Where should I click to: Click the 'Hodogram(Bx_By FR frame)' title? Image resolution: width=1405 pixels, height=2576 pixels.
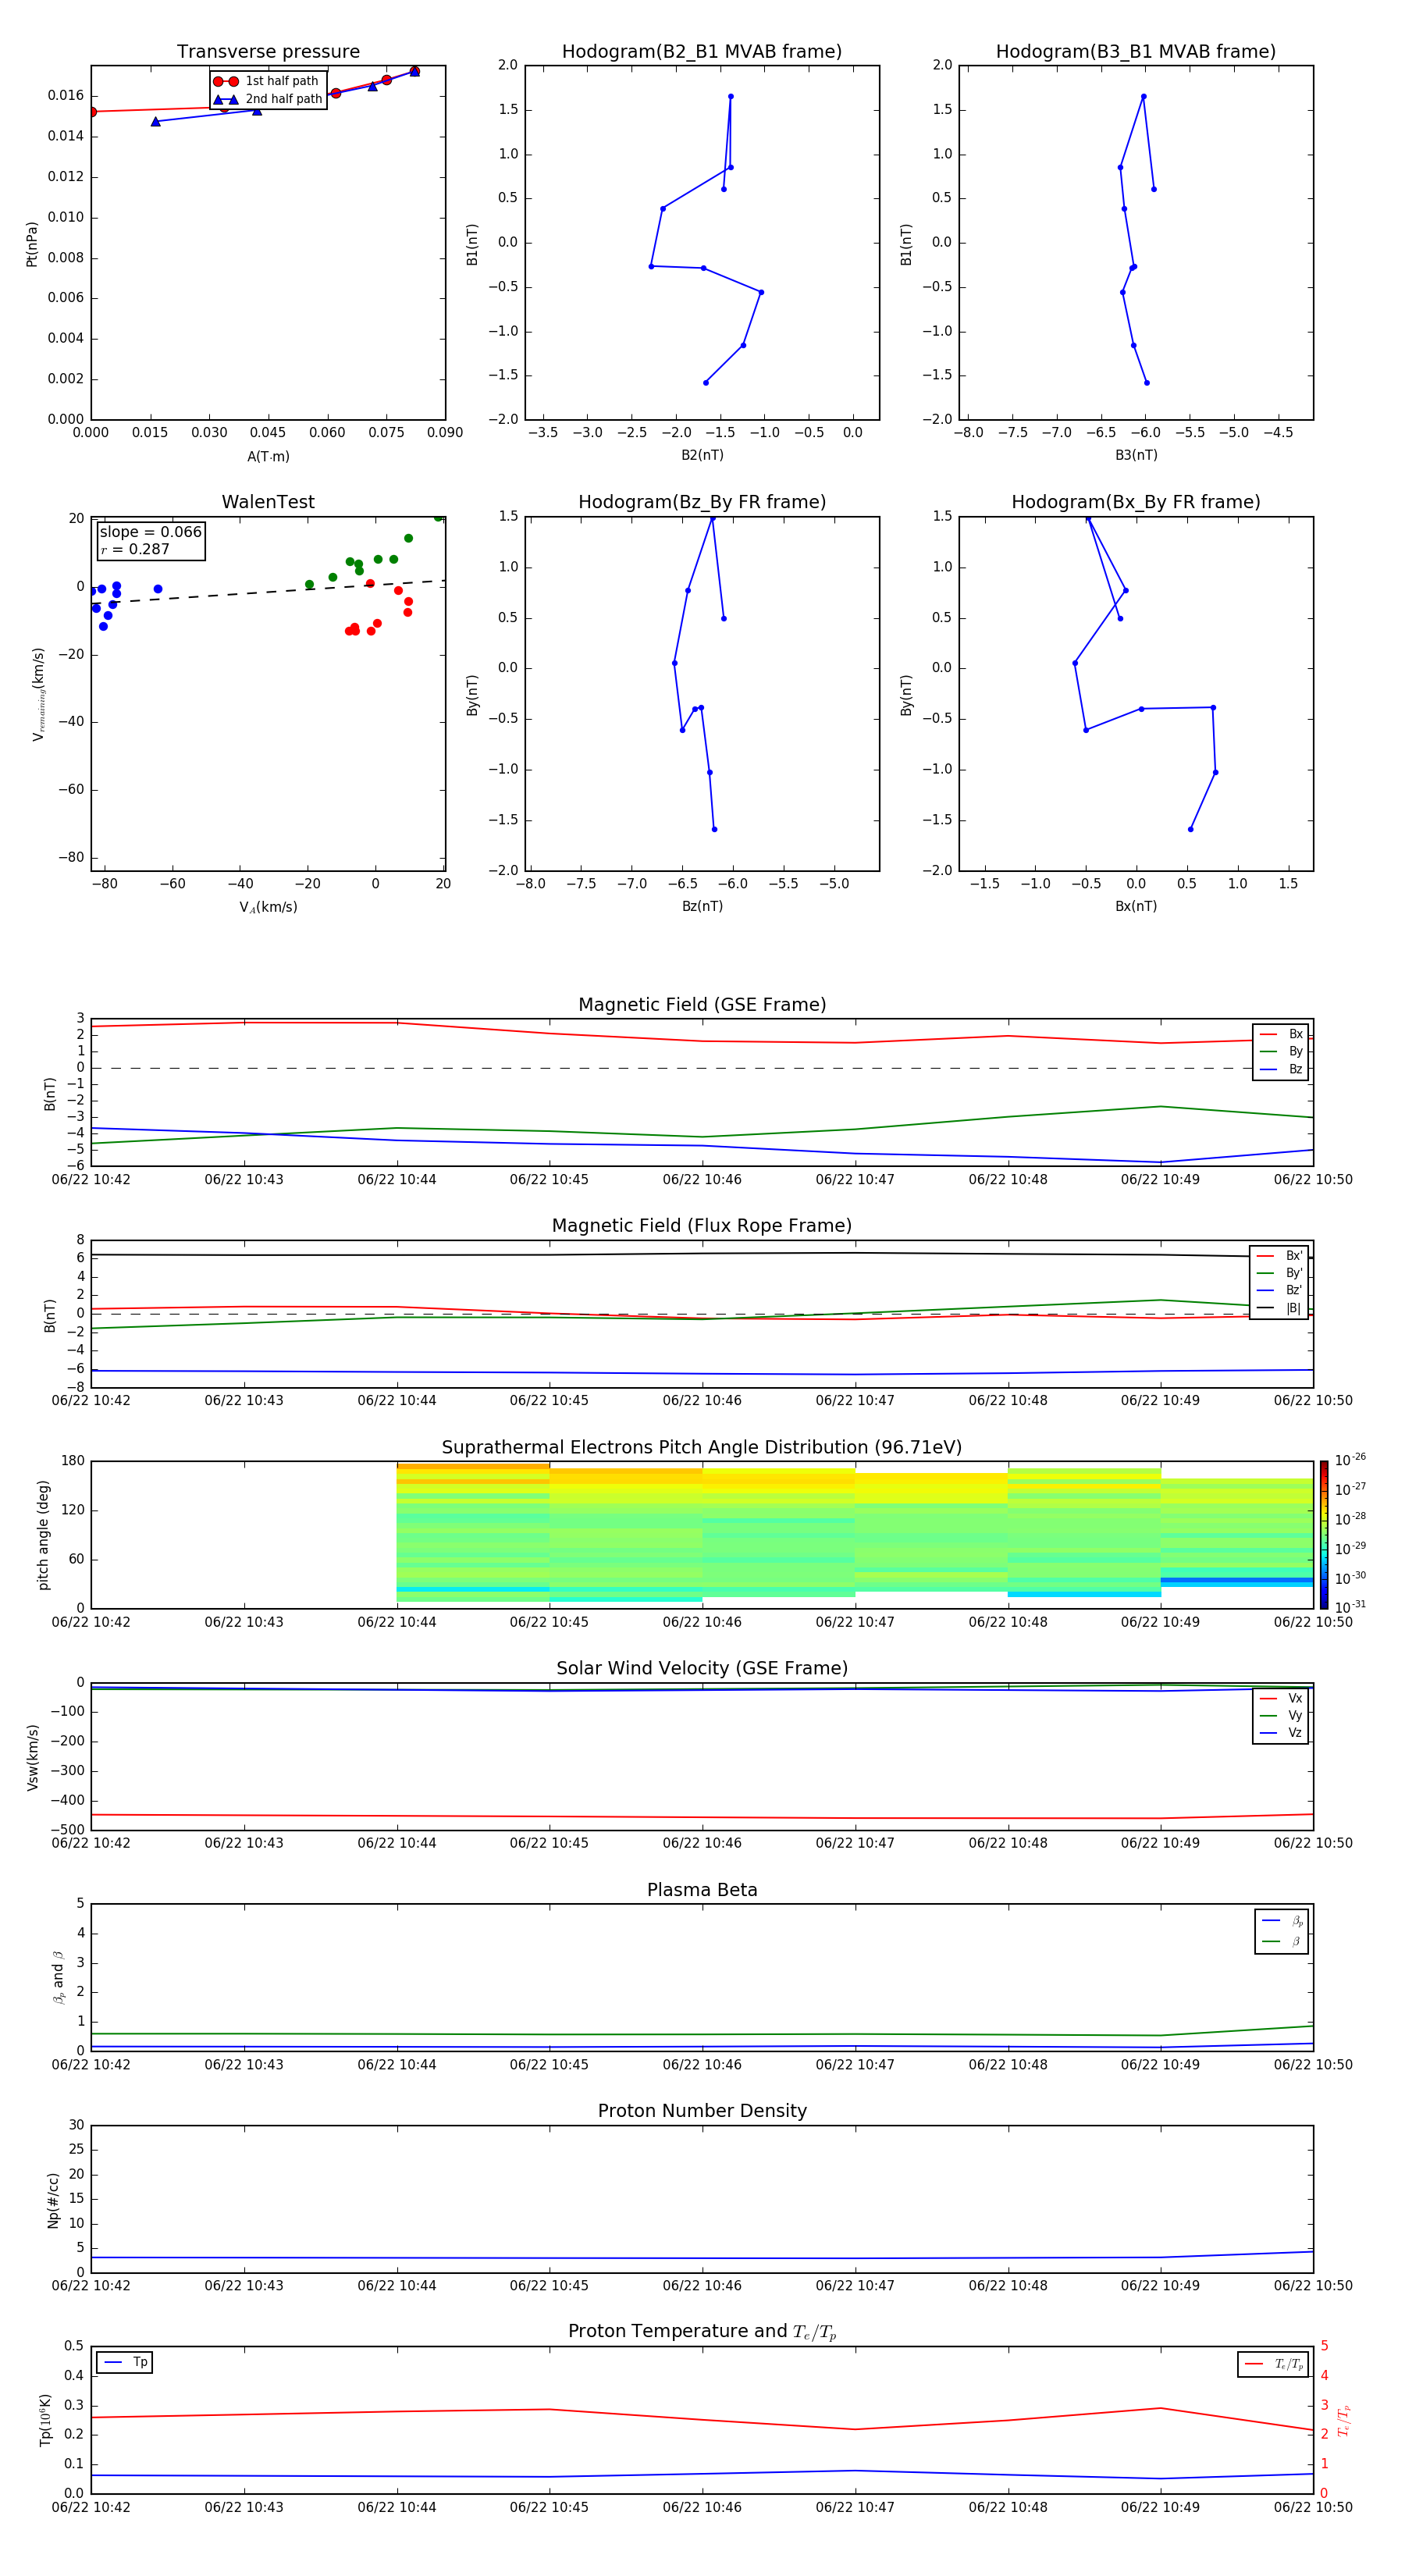1136,502
